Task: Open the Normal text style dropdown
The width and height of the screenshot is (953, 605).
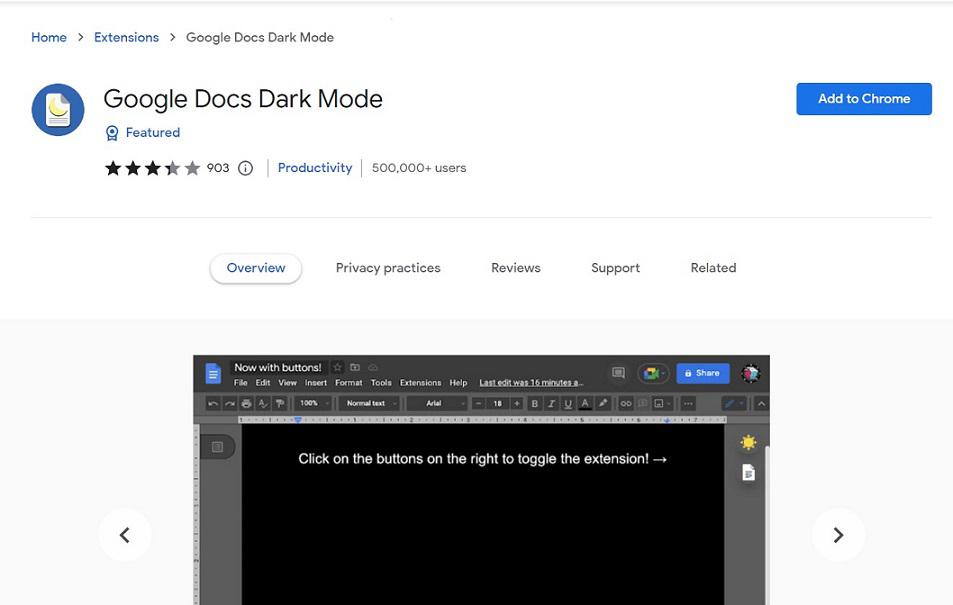Action: tap(369, 403)
